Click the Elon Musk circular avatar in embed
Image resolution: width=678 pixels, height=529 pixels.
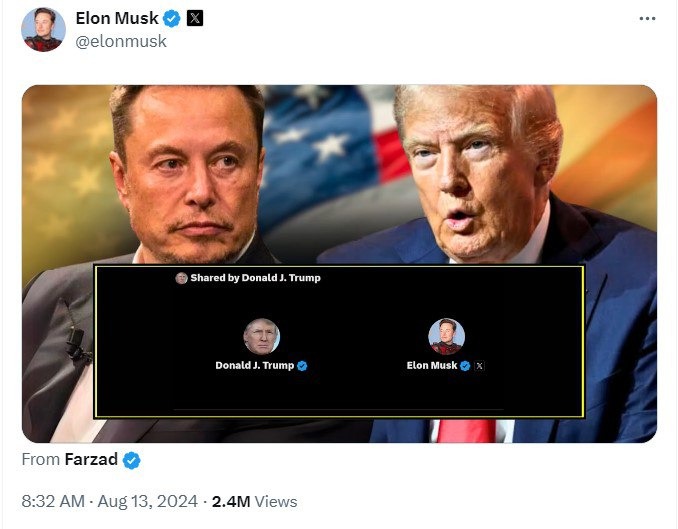coord(446,336)
